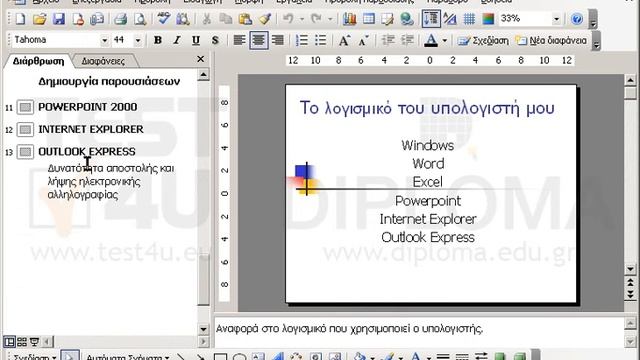The image size is (640, 360).
Task: Insert a chart from the toolbar
Action: [x=349, y=19]
